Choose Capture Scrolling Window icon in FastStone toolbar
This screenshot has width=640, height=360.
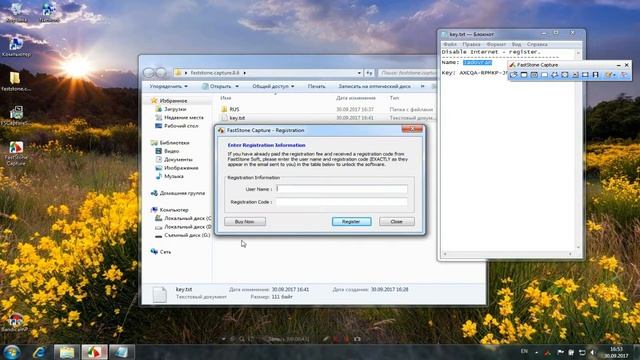pos(575,75)
